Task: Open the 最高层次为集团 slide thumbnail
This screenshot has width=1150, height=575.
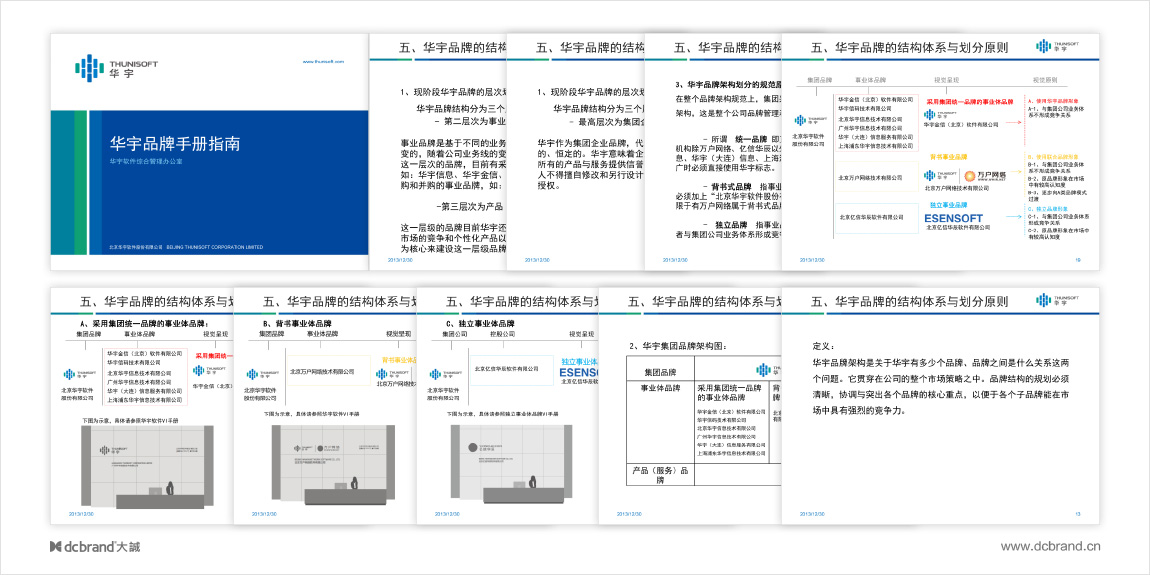Action: 576,152
